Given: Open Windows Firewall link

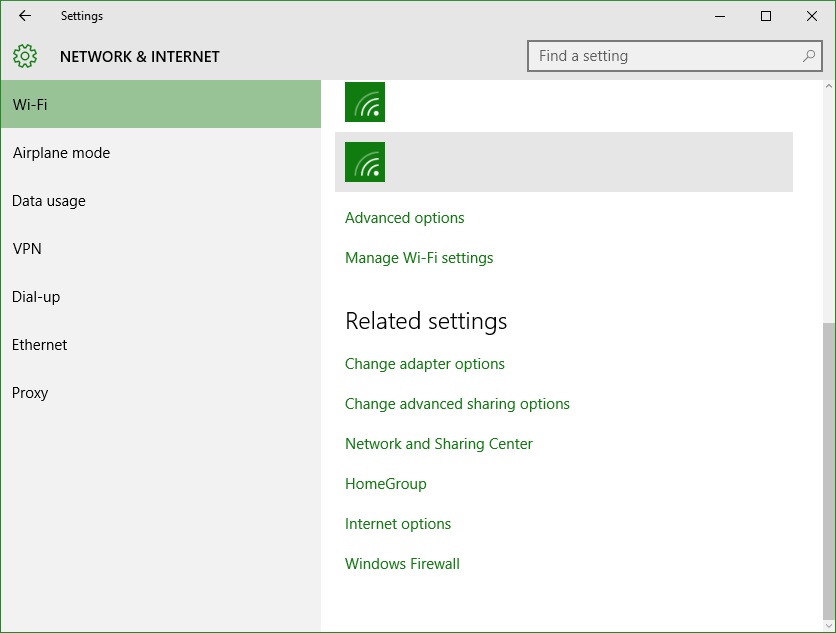Looking at the screenshot, I should tap(403, 564).
